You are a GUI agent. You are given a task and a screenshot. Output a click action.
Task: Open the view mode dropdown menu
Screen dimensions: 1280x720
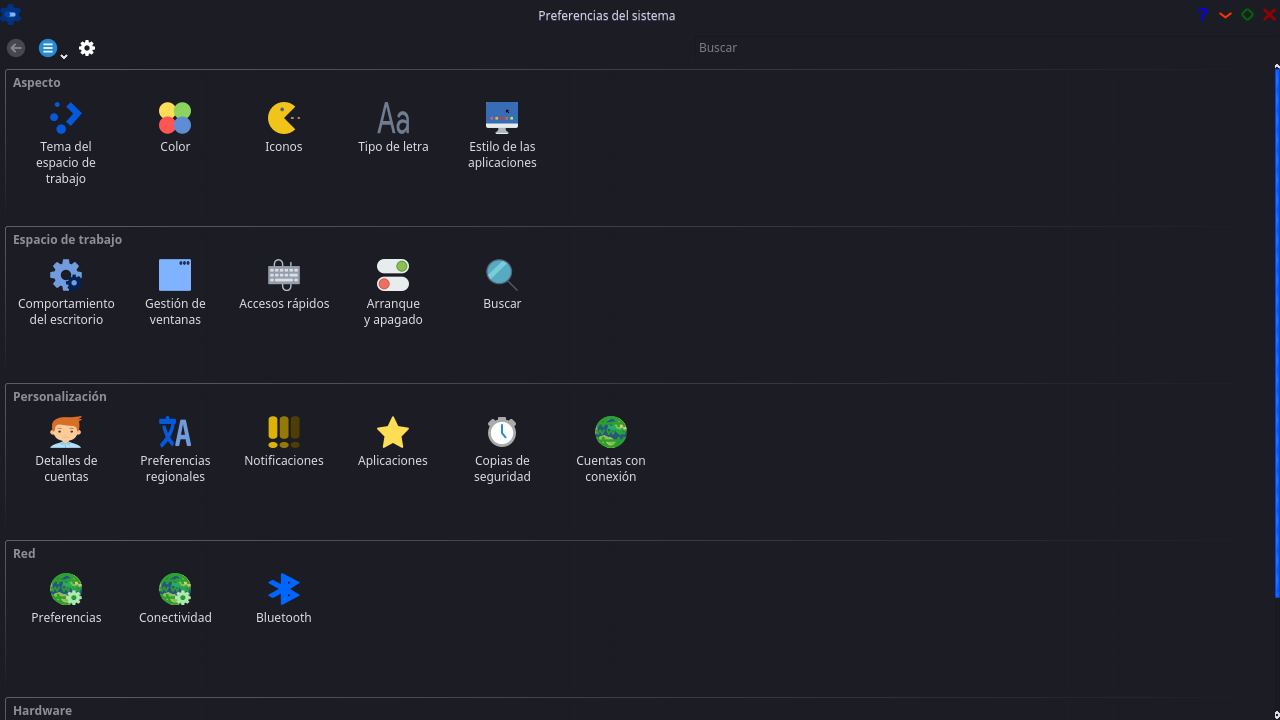click(x=53, y=48)
